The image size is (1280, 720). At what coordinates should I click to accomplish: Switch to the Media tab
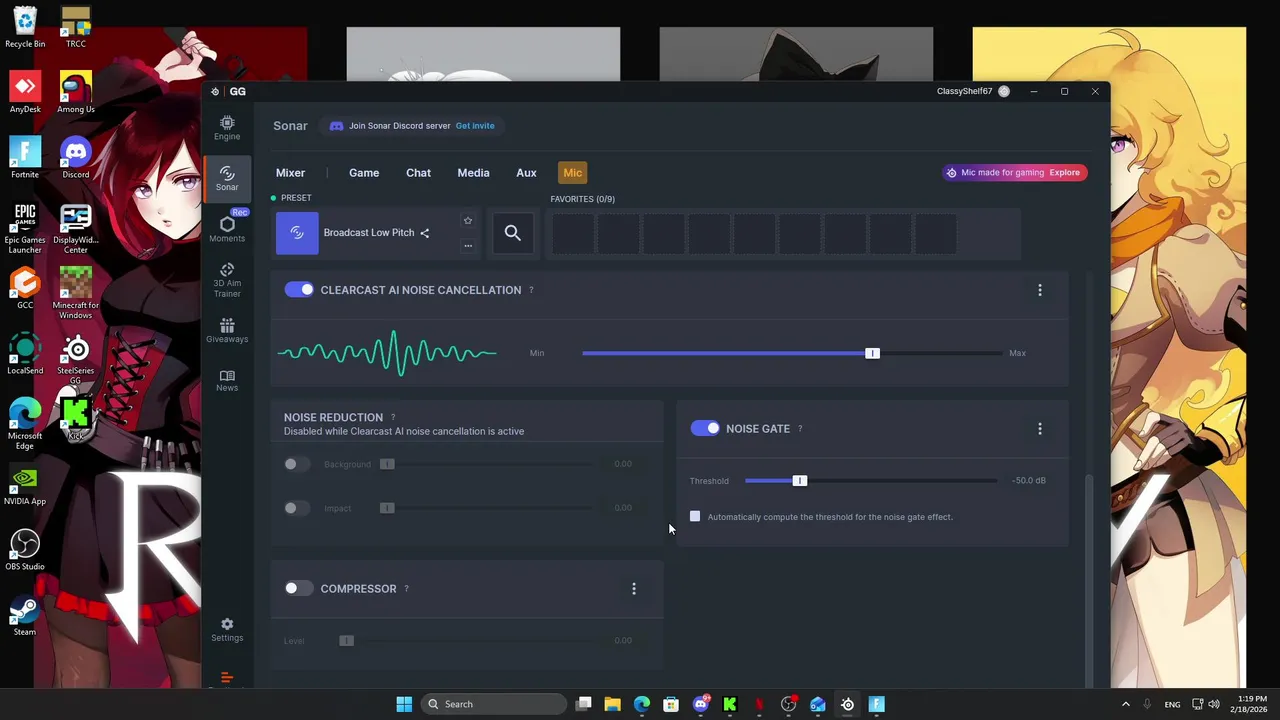click(473, 173)
